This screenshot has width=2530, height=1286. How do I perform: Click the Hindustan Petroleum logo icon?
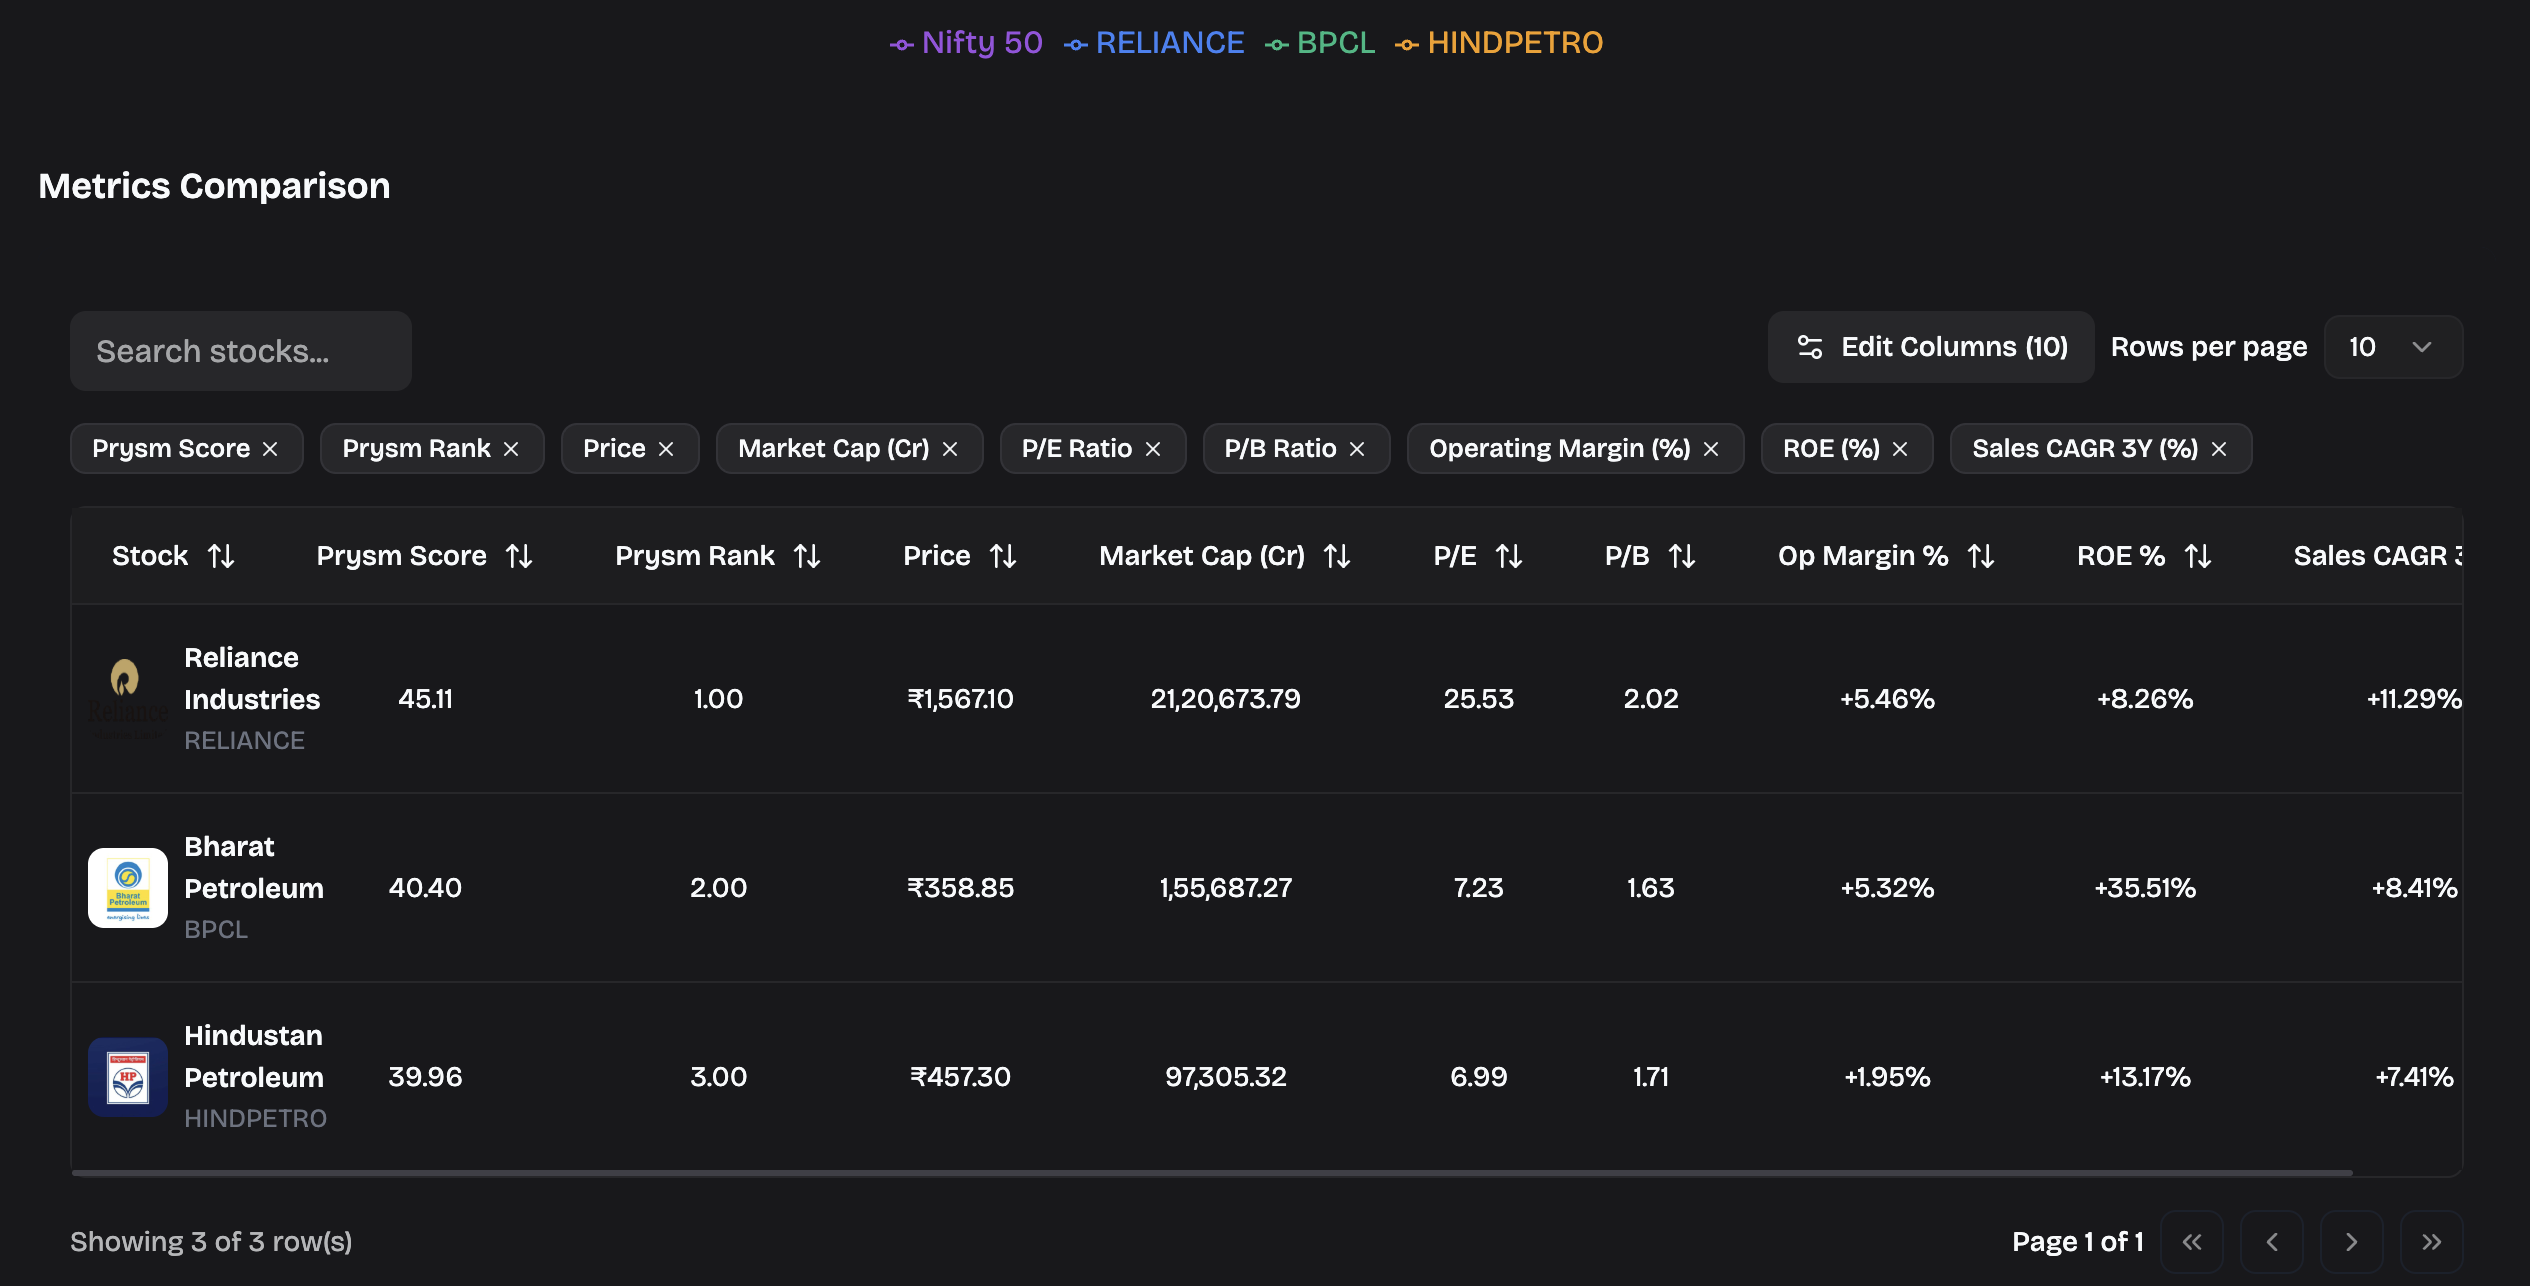tap(128, 1077)
